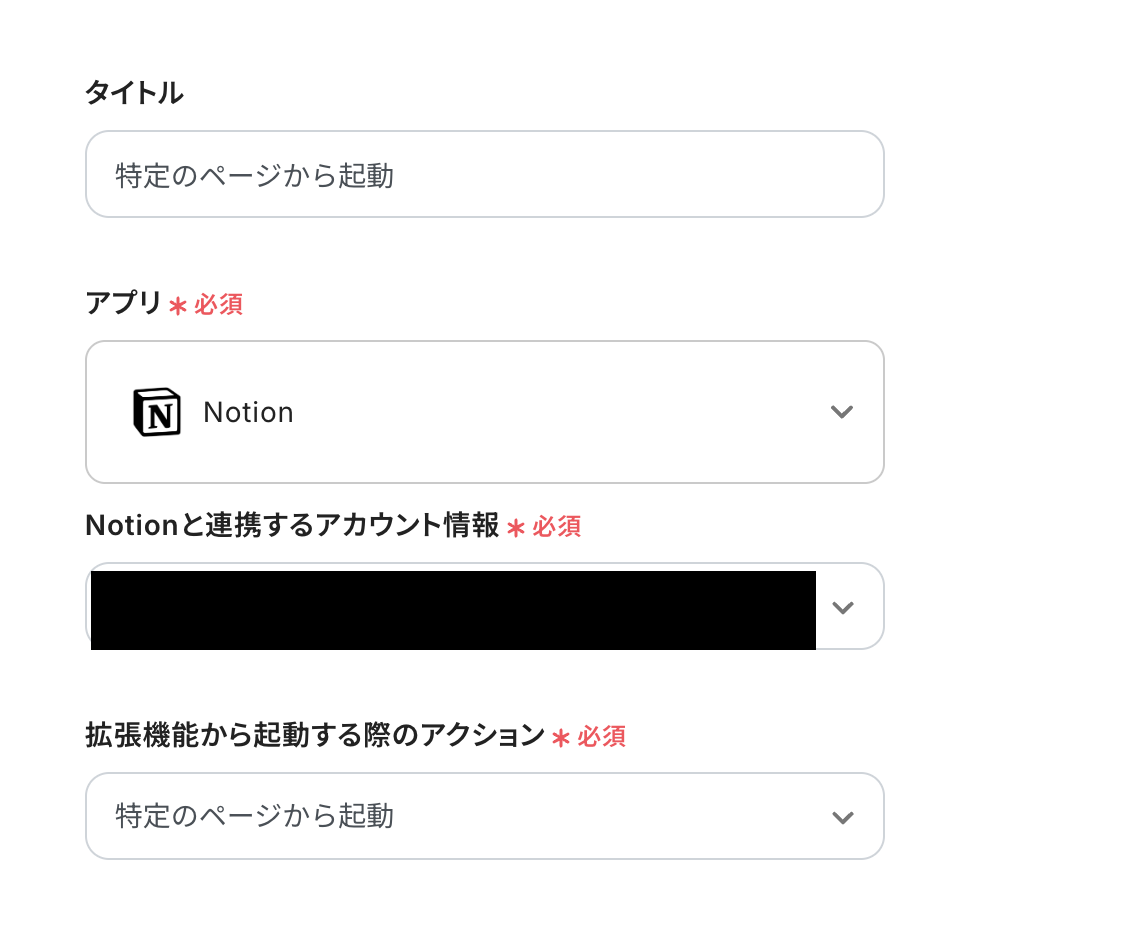Expand the アプリ dropdown chevron
This screenshot has height=940, width=1121.
[842, 412]
